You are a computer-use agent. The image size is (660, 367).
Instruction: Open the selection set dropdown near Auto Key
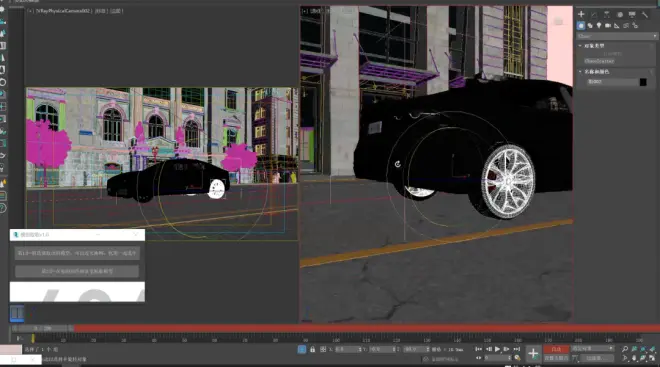[x=592, y=348]
